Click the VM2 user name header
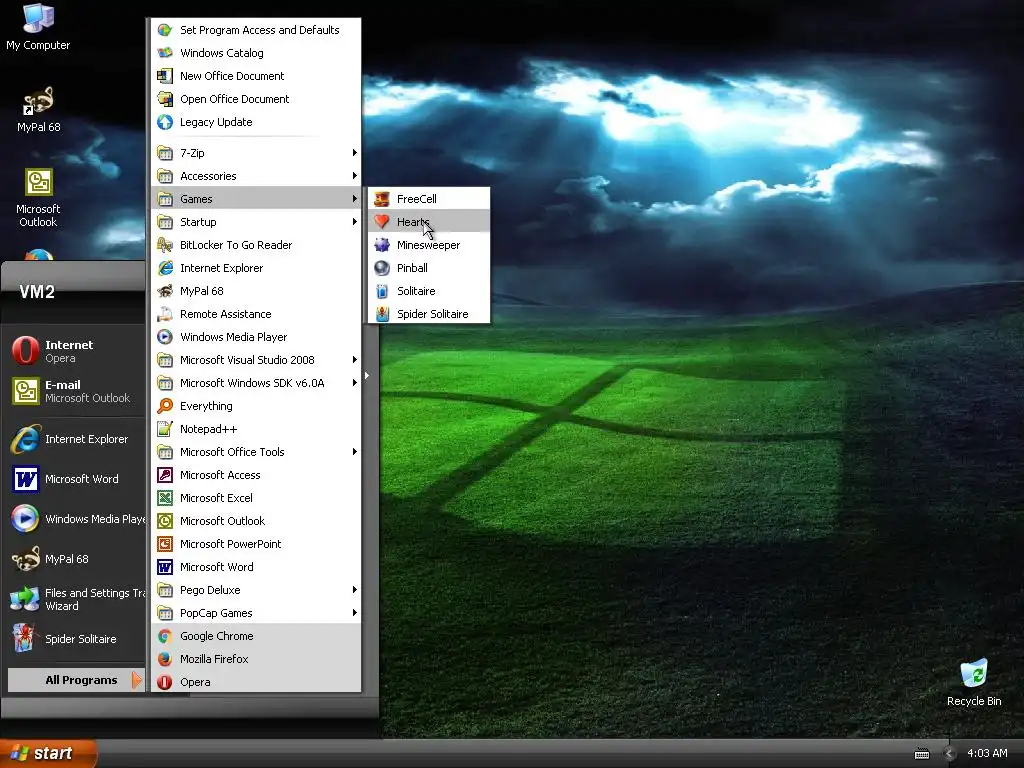The height and width of the screenshot is (768, 1024). pyautogui.click(x=37, y=291)
